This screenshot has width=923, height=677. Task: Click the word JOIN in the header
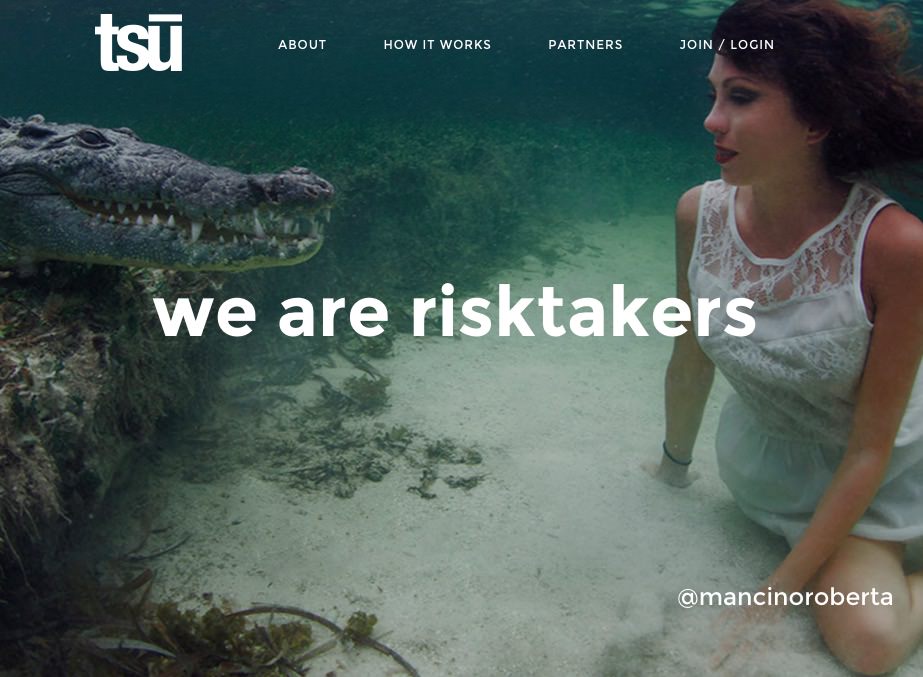696,45
